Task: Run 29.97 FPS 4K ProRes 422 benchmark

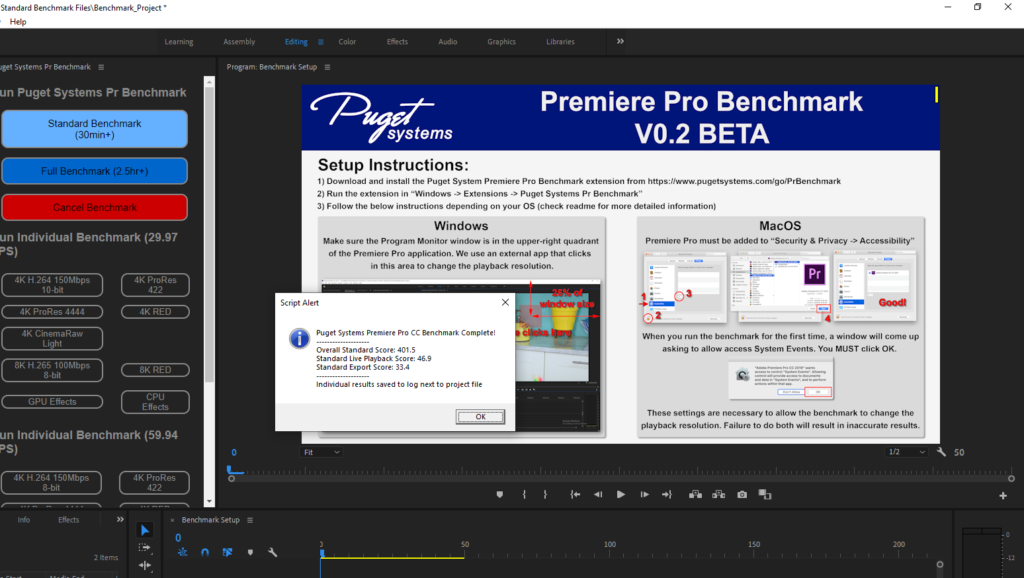Action: pos(155,285)
